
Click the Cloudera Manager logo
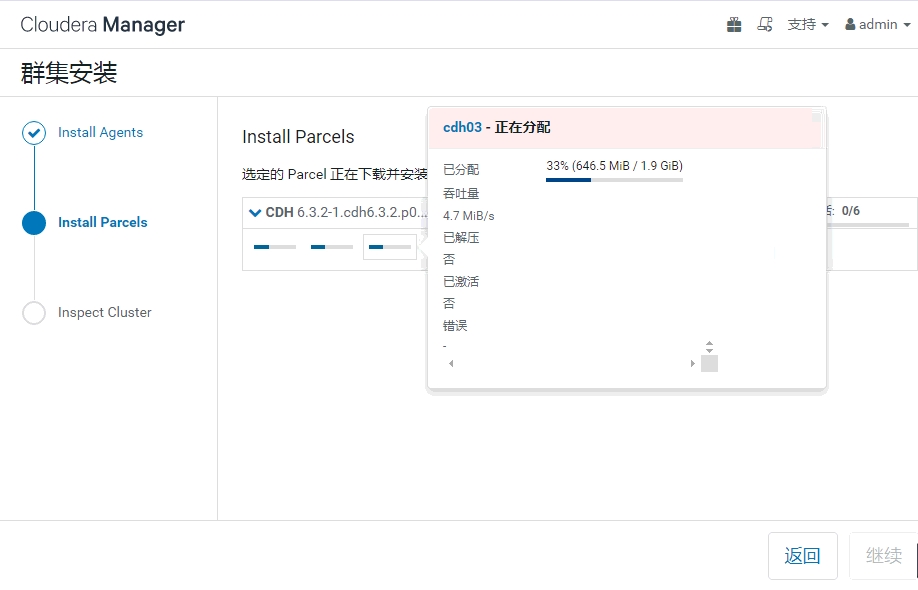pyautogui.click(x=102, y=25)
